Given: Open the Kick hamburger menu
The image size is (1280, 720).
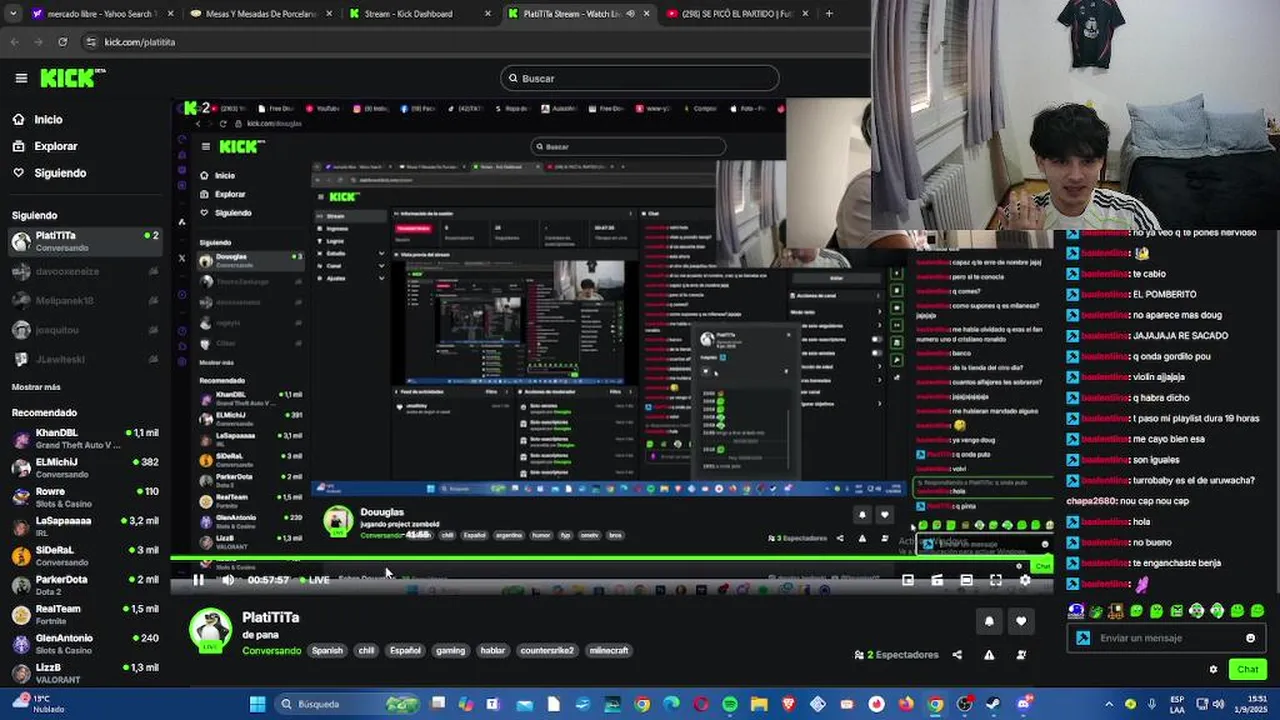Looking at the screenshot, I should (21, 78).
